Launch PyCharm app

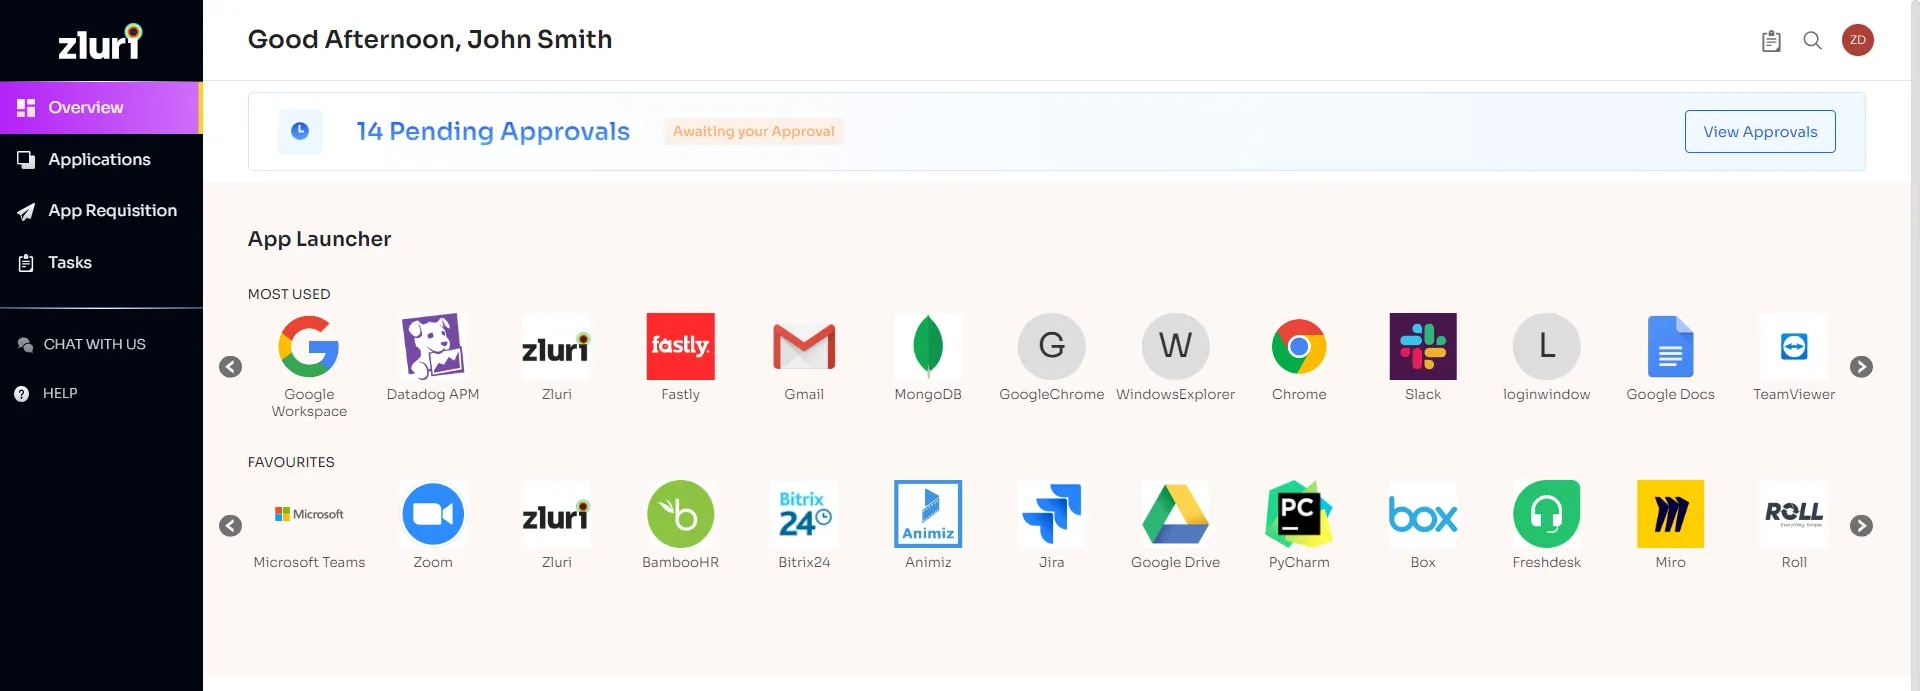1299,514
